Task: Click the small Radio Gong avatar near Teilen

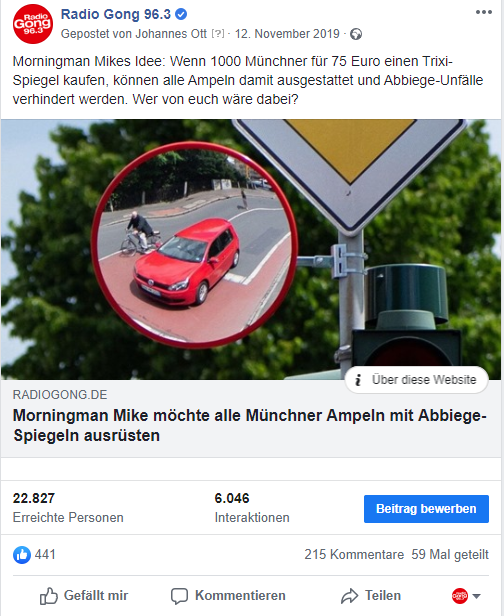Action: pos(460,596)
